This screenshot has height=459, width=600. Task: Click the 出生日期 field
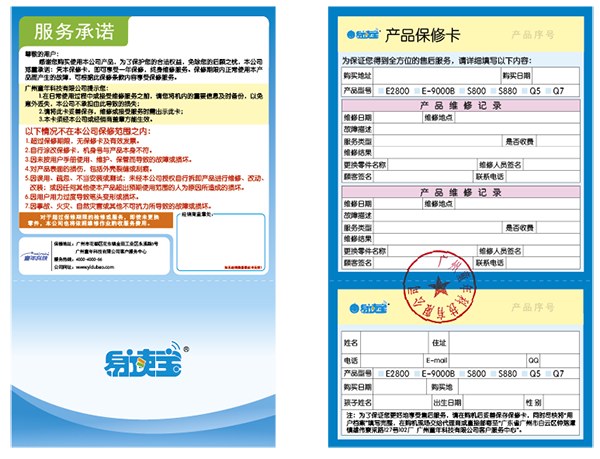tap(492, 402)
